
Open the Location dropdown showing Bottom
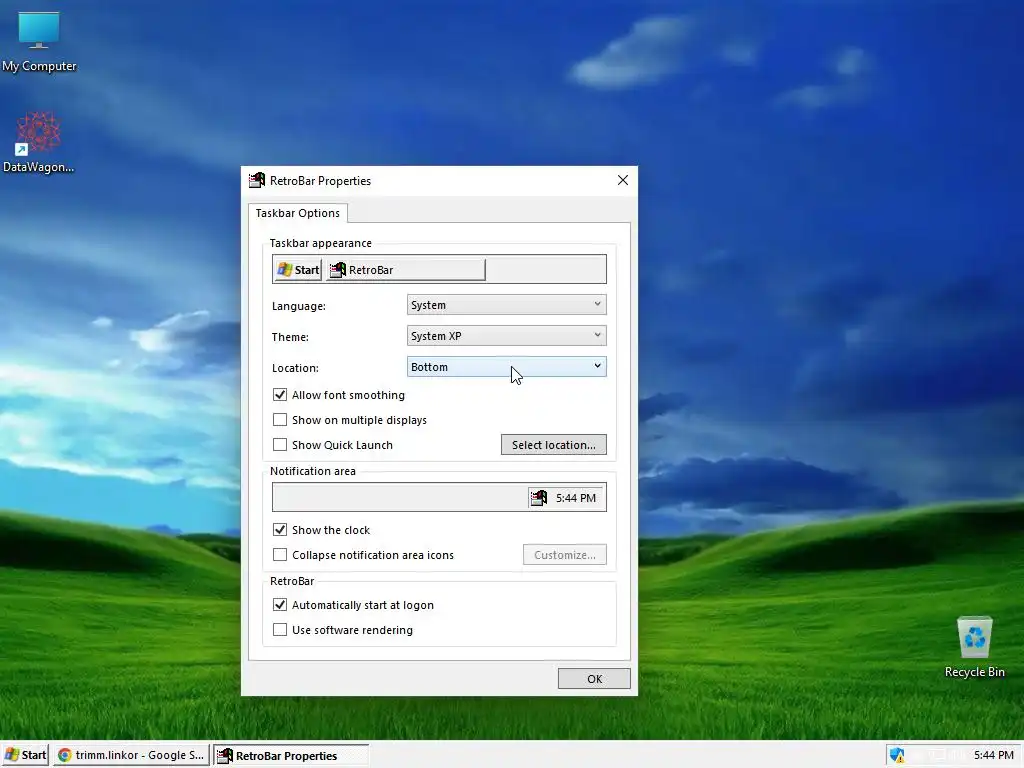(x=506, y=367)
